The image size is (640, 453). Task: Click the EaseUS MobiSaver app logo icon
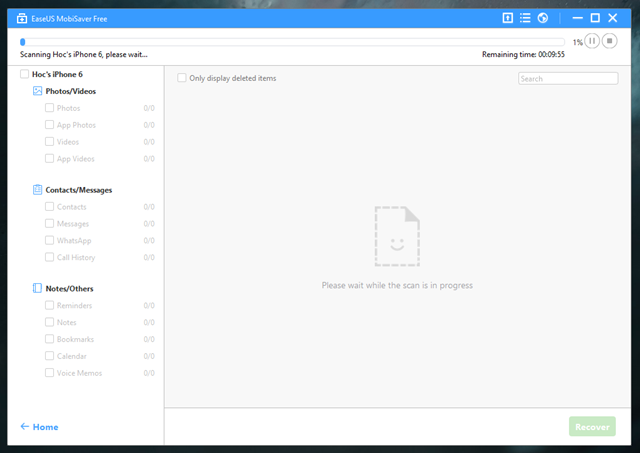pyautogui.click(x=22, y=18)
